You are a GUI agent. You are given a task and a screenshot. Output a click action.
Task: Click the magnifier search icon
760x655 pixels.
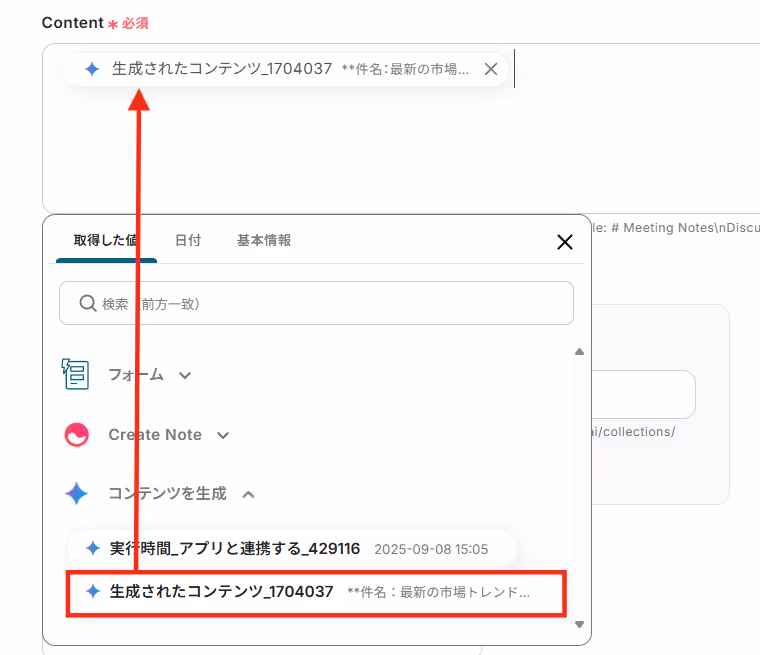(88, 303)
